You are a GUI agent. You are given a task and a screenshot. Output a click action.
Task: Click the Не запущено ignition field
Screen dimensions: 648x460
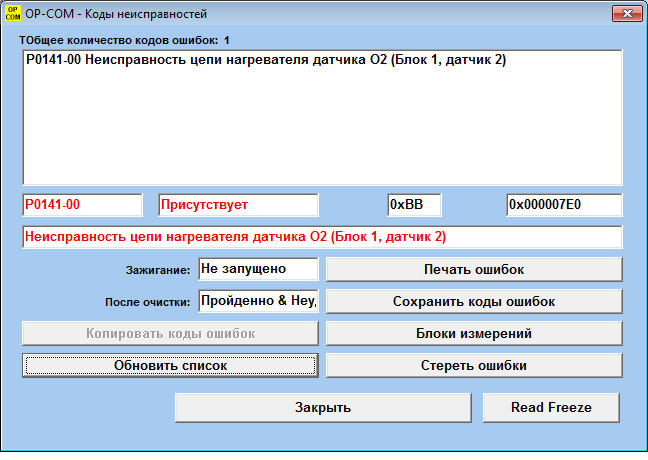click(x=258, y=269)
